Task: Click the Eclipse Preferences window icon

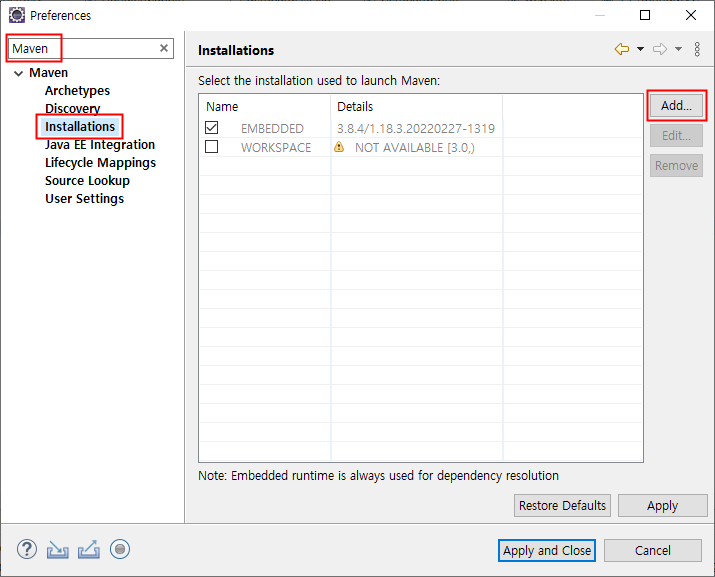Action: pyautogui.click(x=17, y=15)
